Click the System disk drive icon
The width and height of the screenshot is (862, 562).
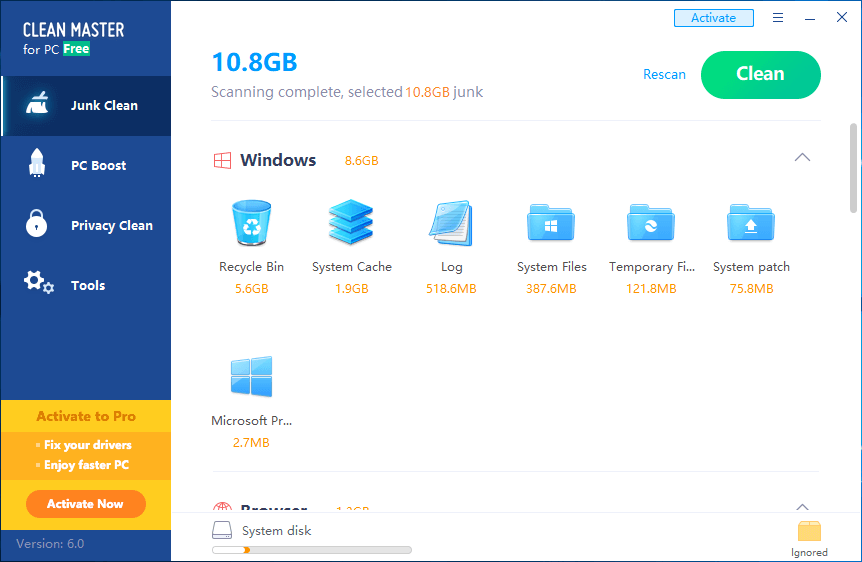pyautogui.click(x=222, y=530)
